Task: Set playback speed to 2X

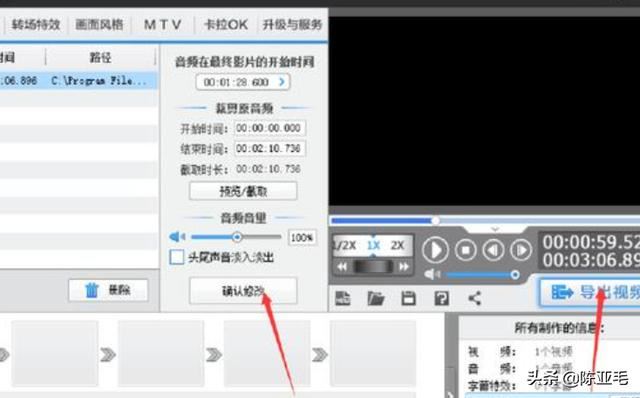Action: tap(397, 245)
